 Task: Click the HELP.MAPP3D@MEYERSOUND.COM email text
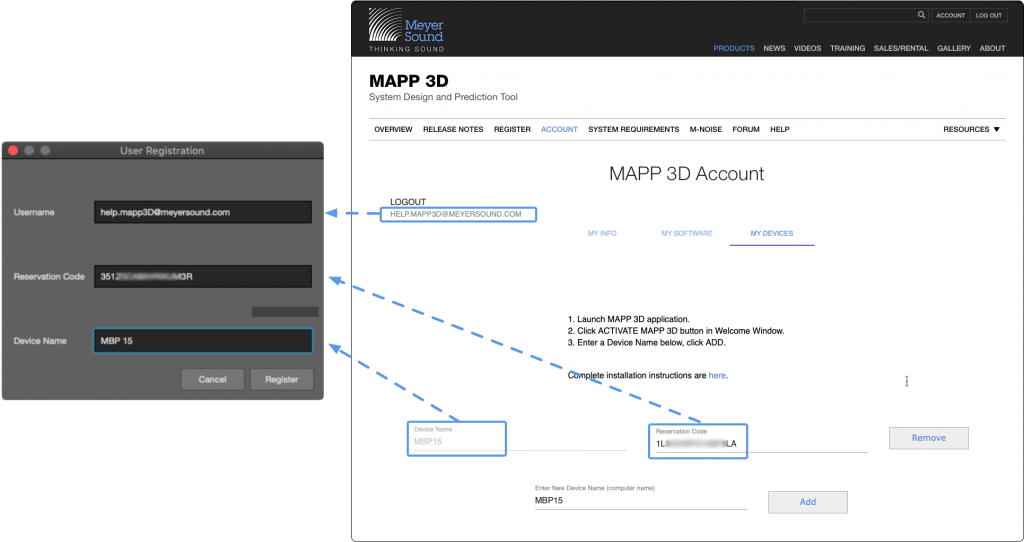[456, 214]
